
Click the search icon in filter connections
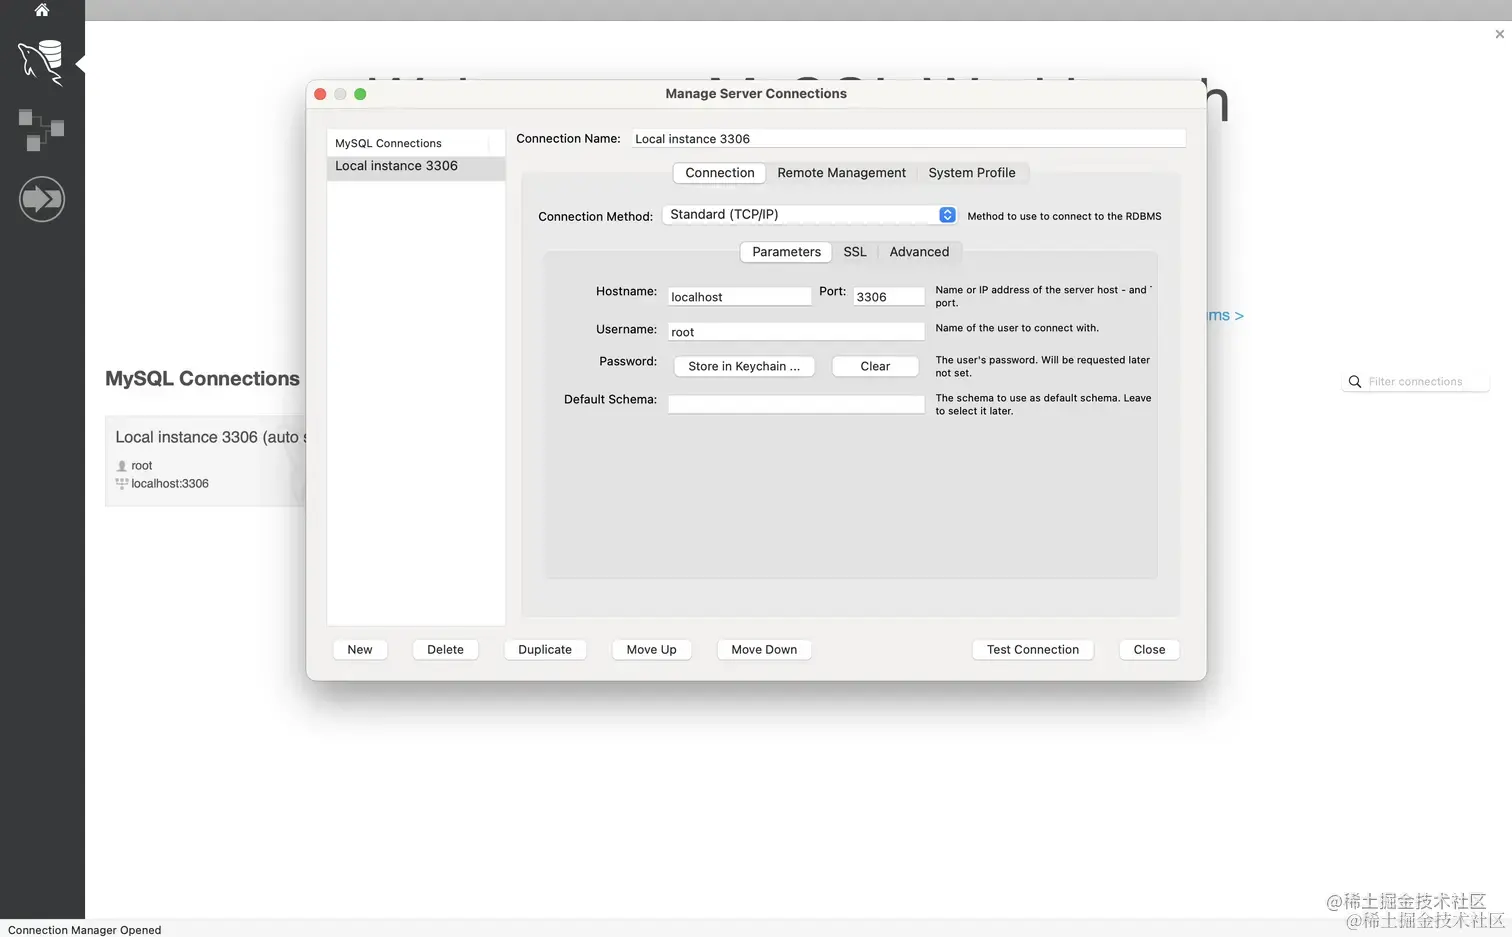tap(1355, 382)
